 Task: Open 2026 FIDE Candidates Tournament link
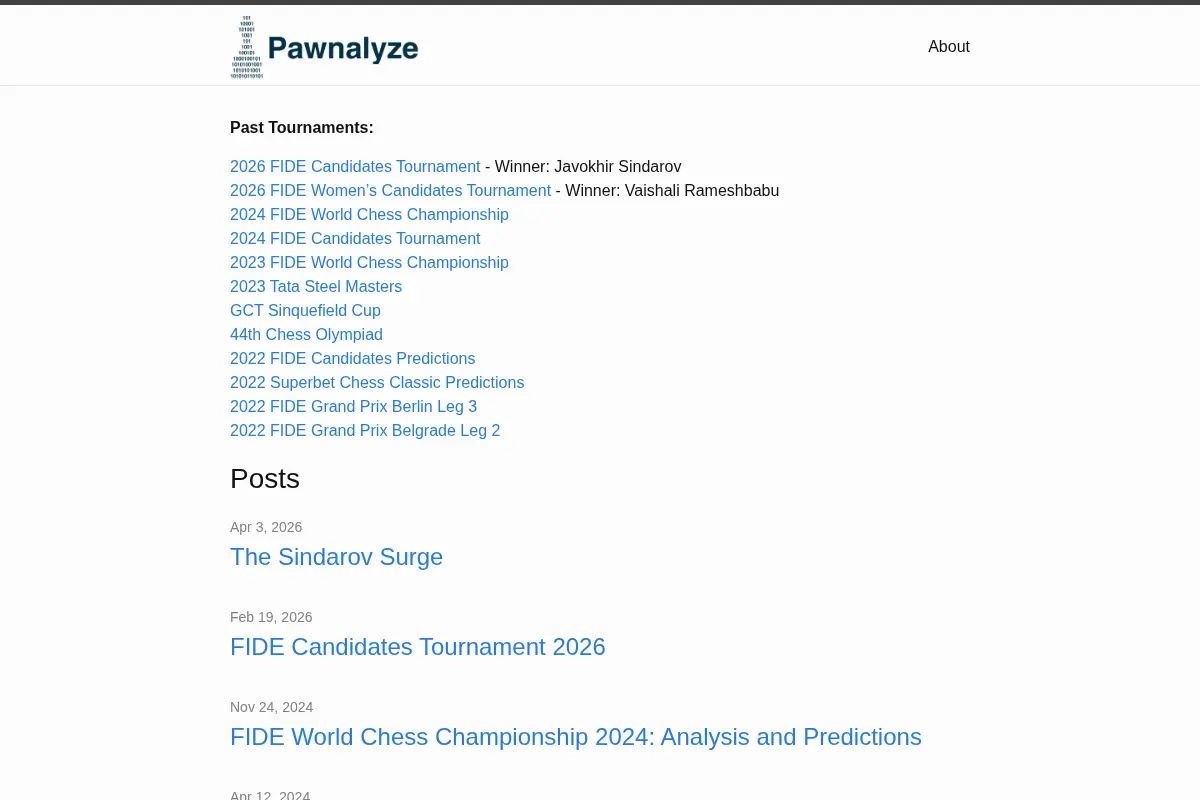355,167
